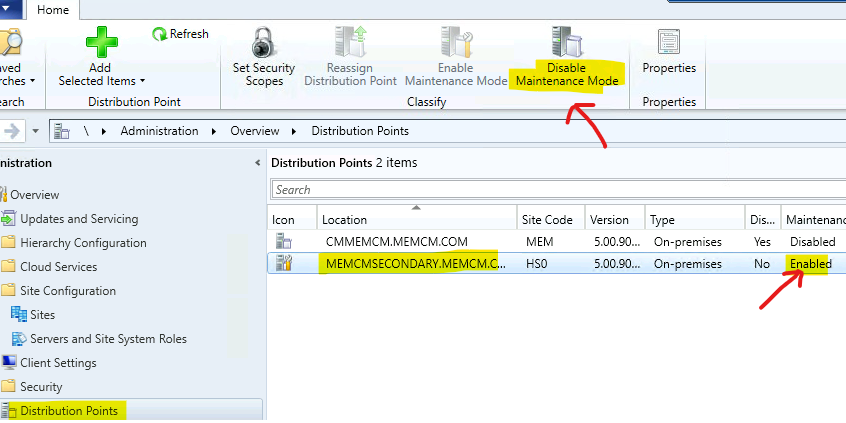The height and width of the screenshot is (423, 846).
Task: Click the CMMEMCM.MEMCM.COM row server icon
Action: coord(284,241)
